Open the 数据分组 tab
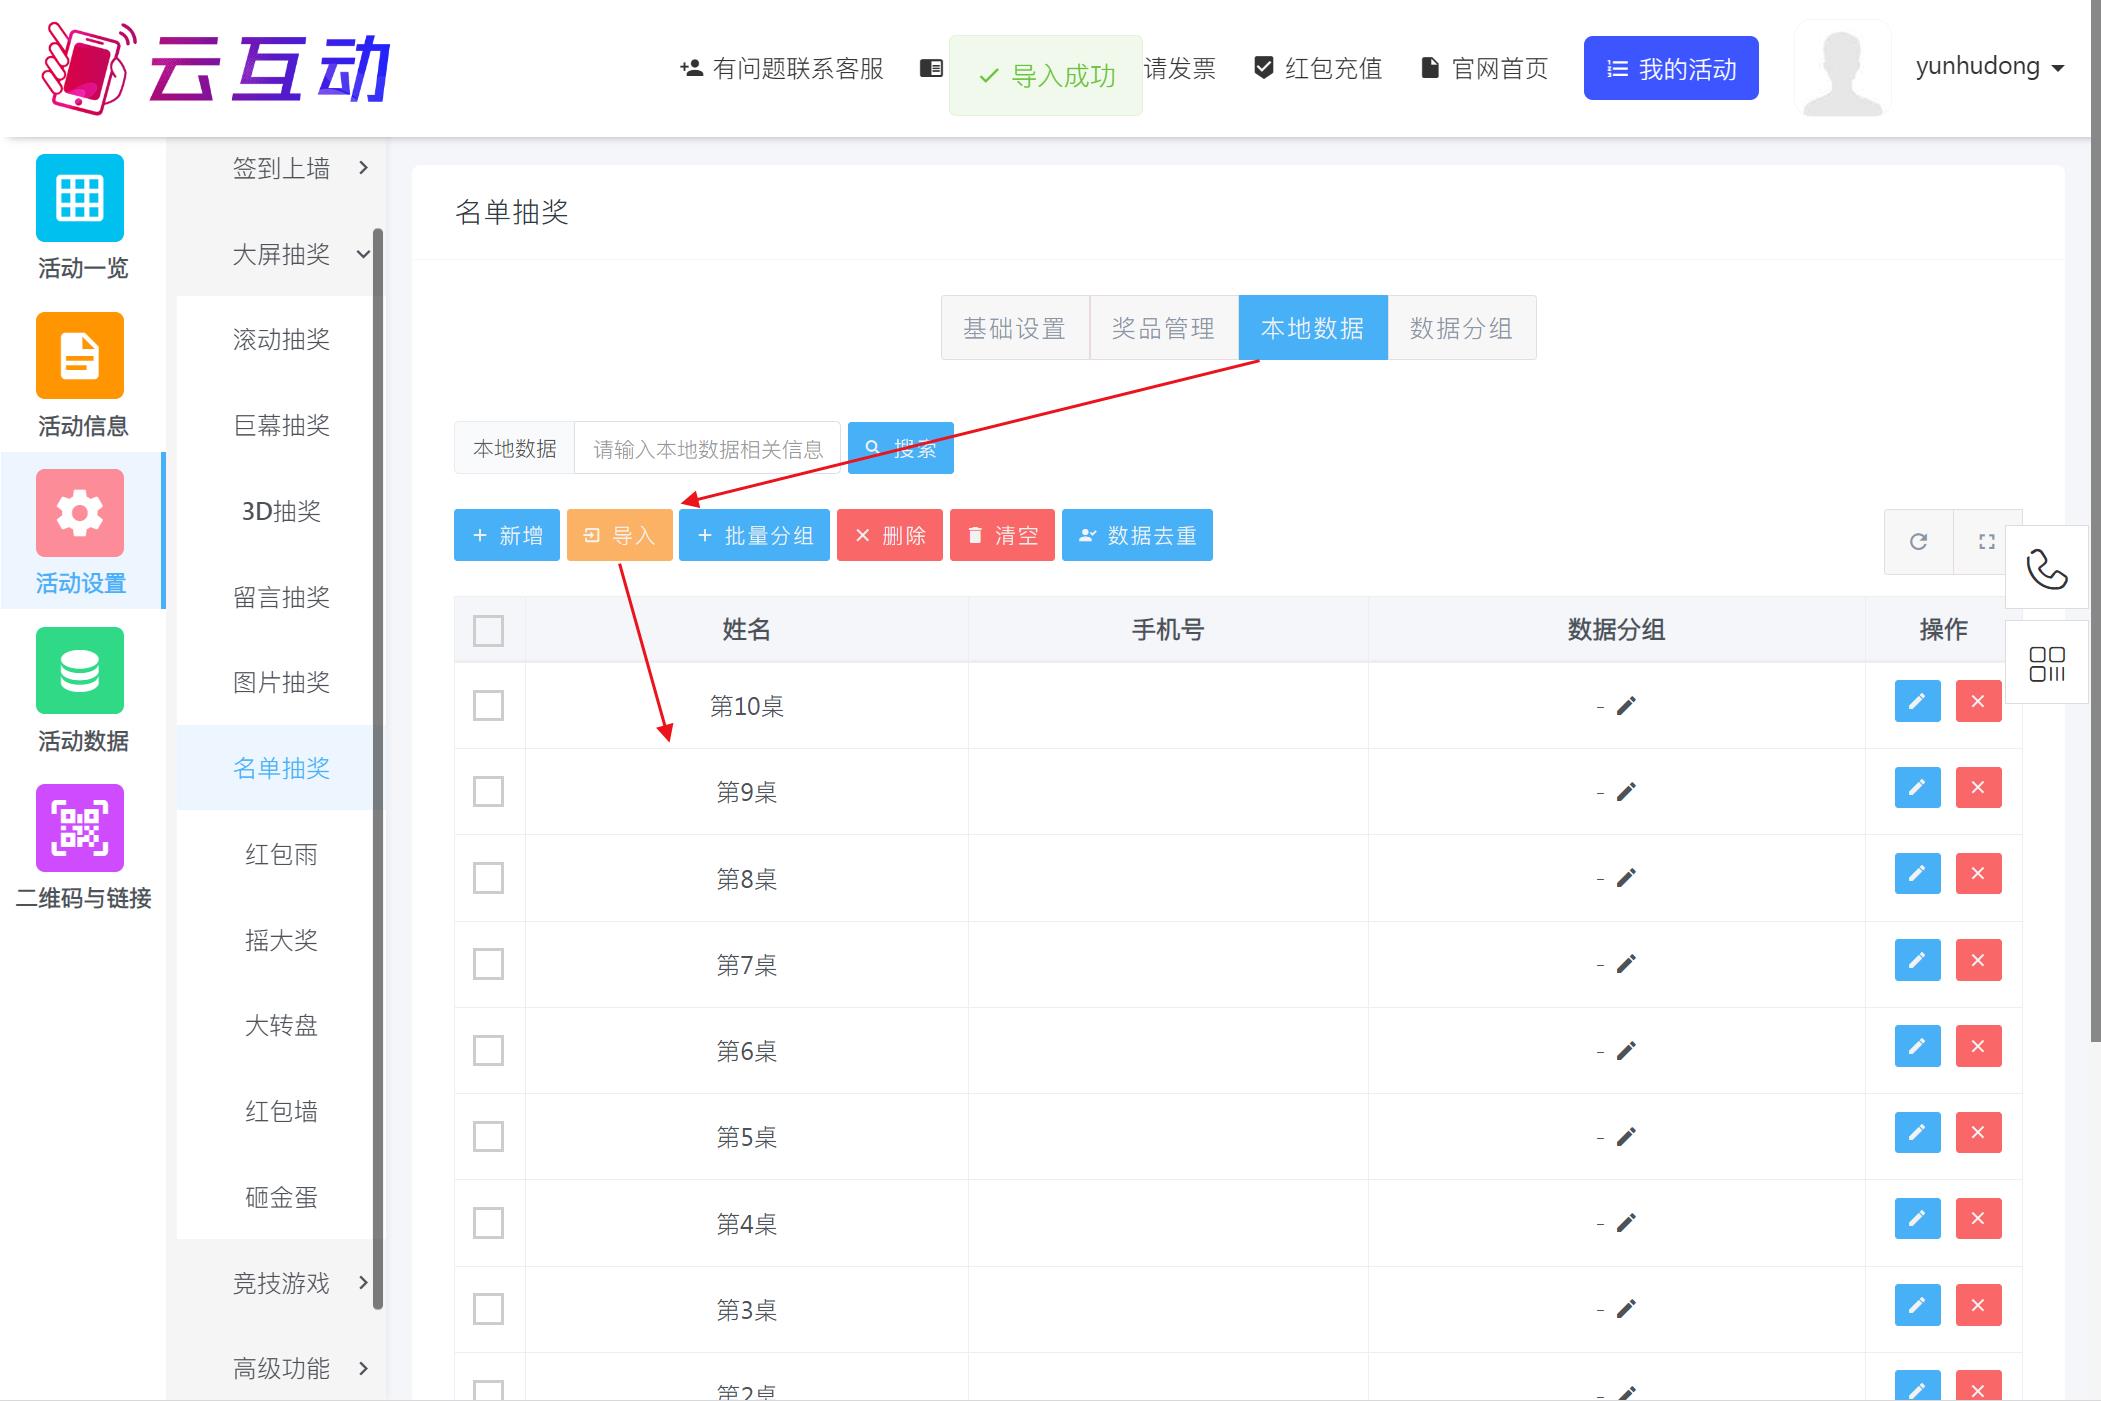The height and width of the screenshot is (1401, 2101). tap(1461, 328)
